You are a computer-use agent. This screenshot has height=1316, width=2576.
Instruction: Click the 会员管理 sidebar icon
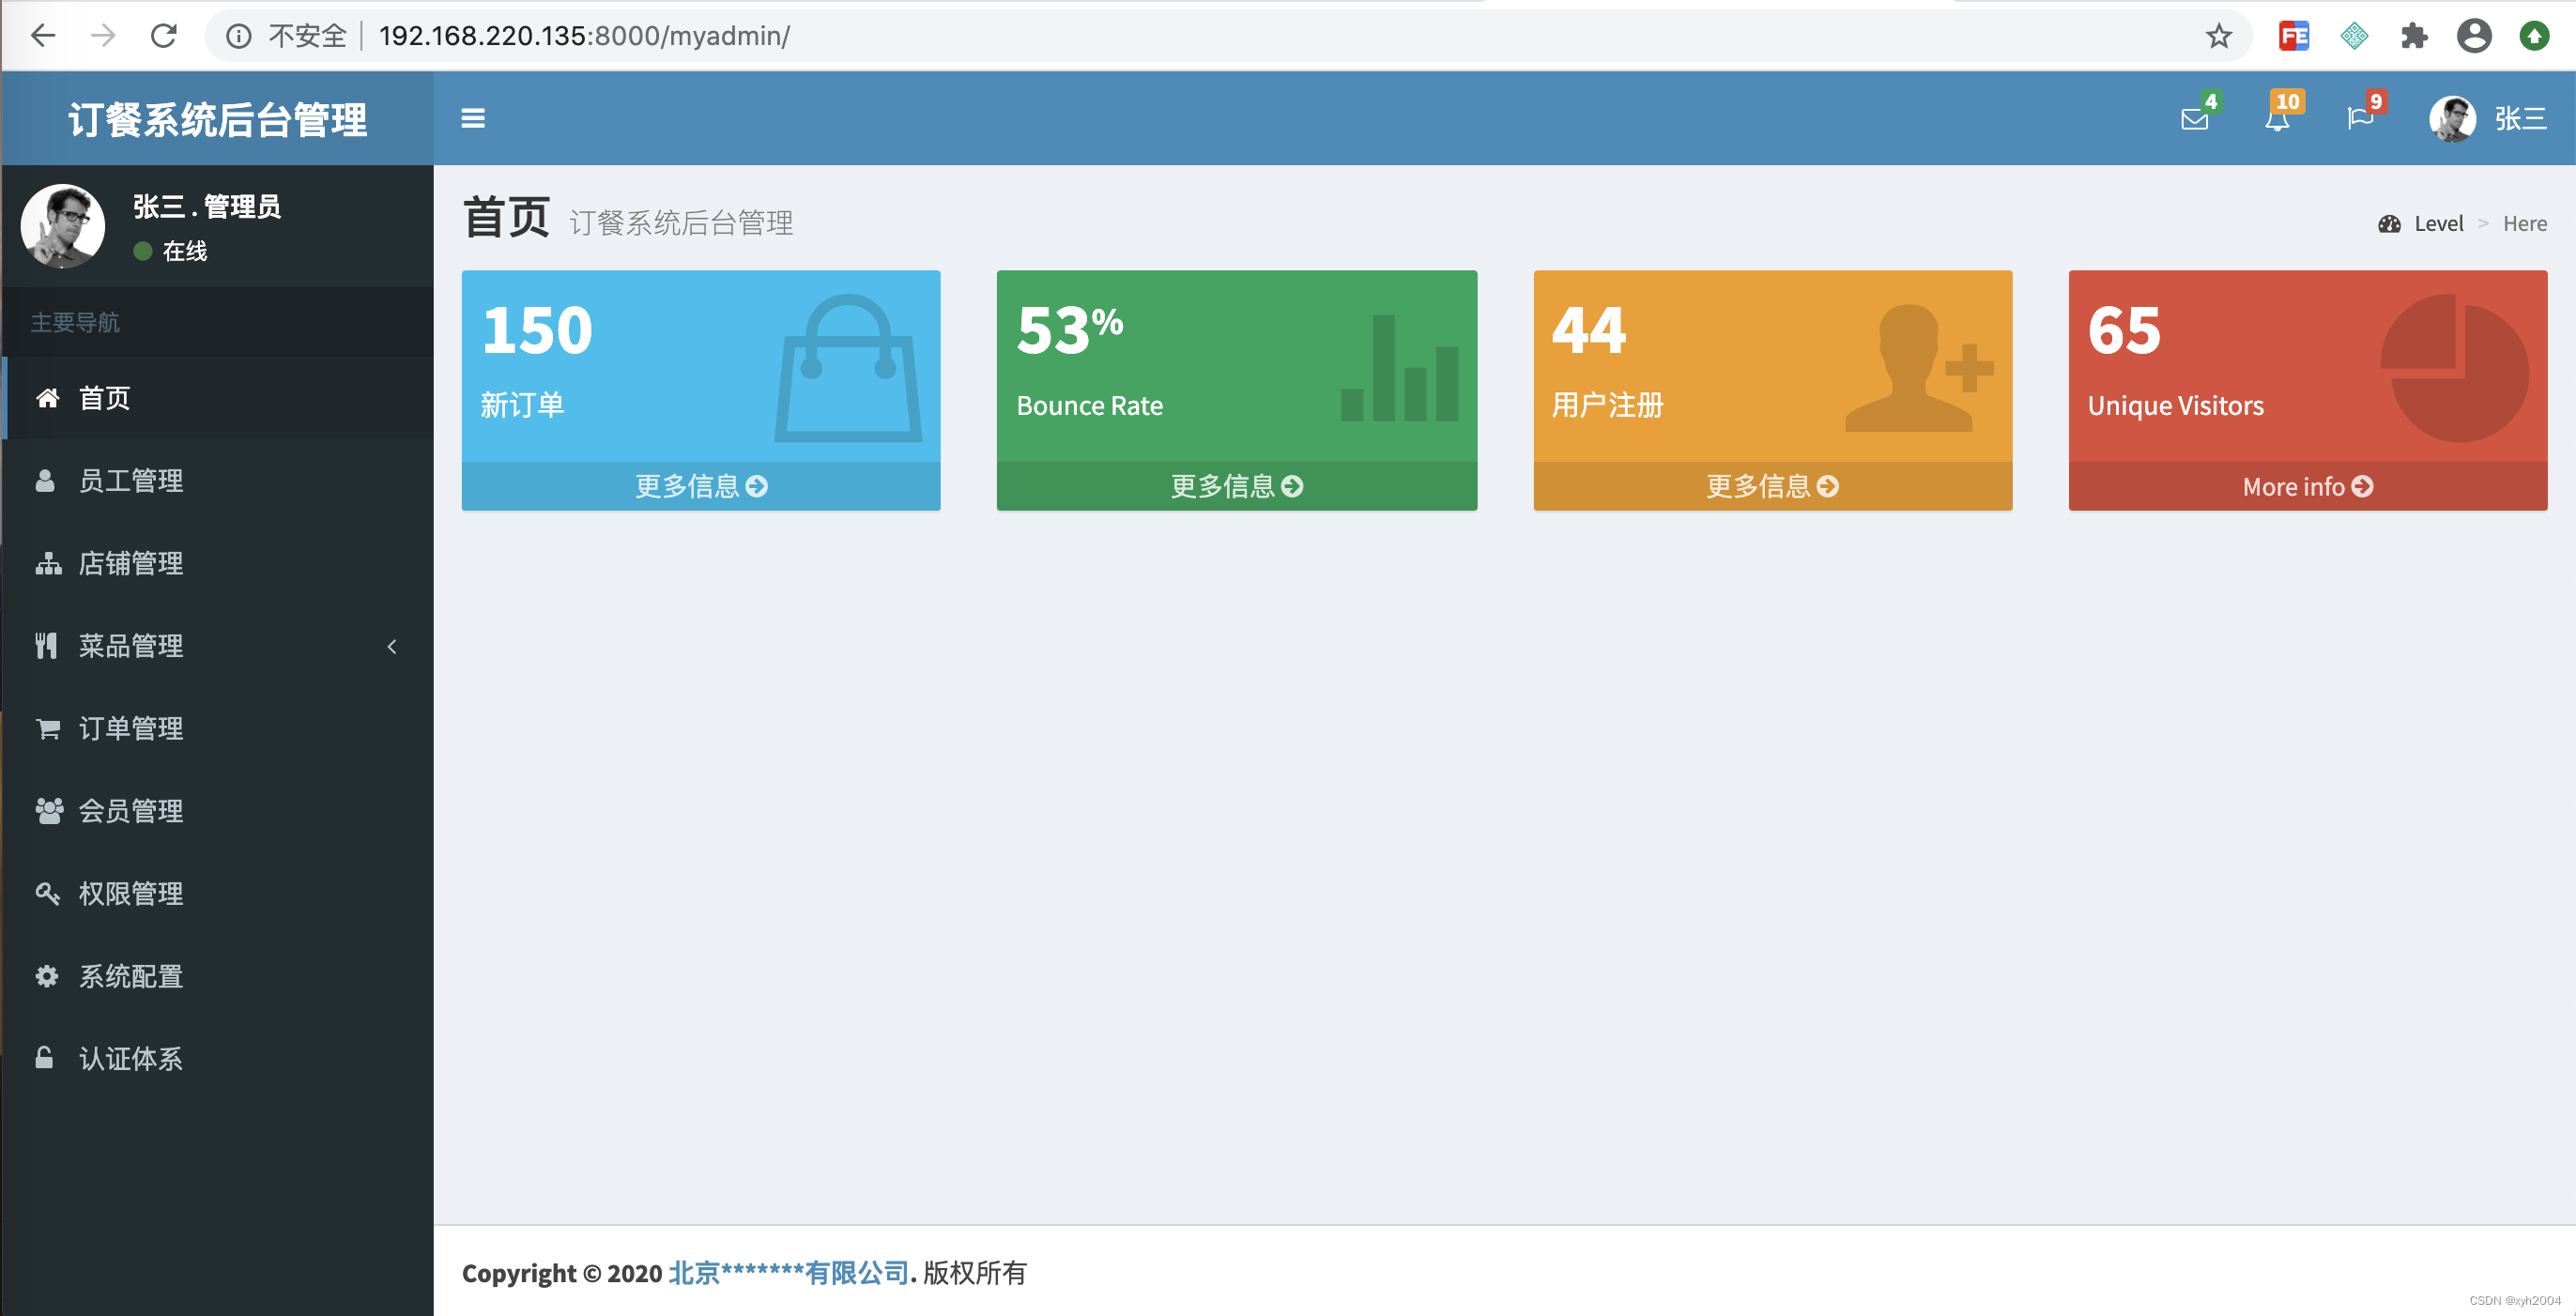(x=43, y=809)
